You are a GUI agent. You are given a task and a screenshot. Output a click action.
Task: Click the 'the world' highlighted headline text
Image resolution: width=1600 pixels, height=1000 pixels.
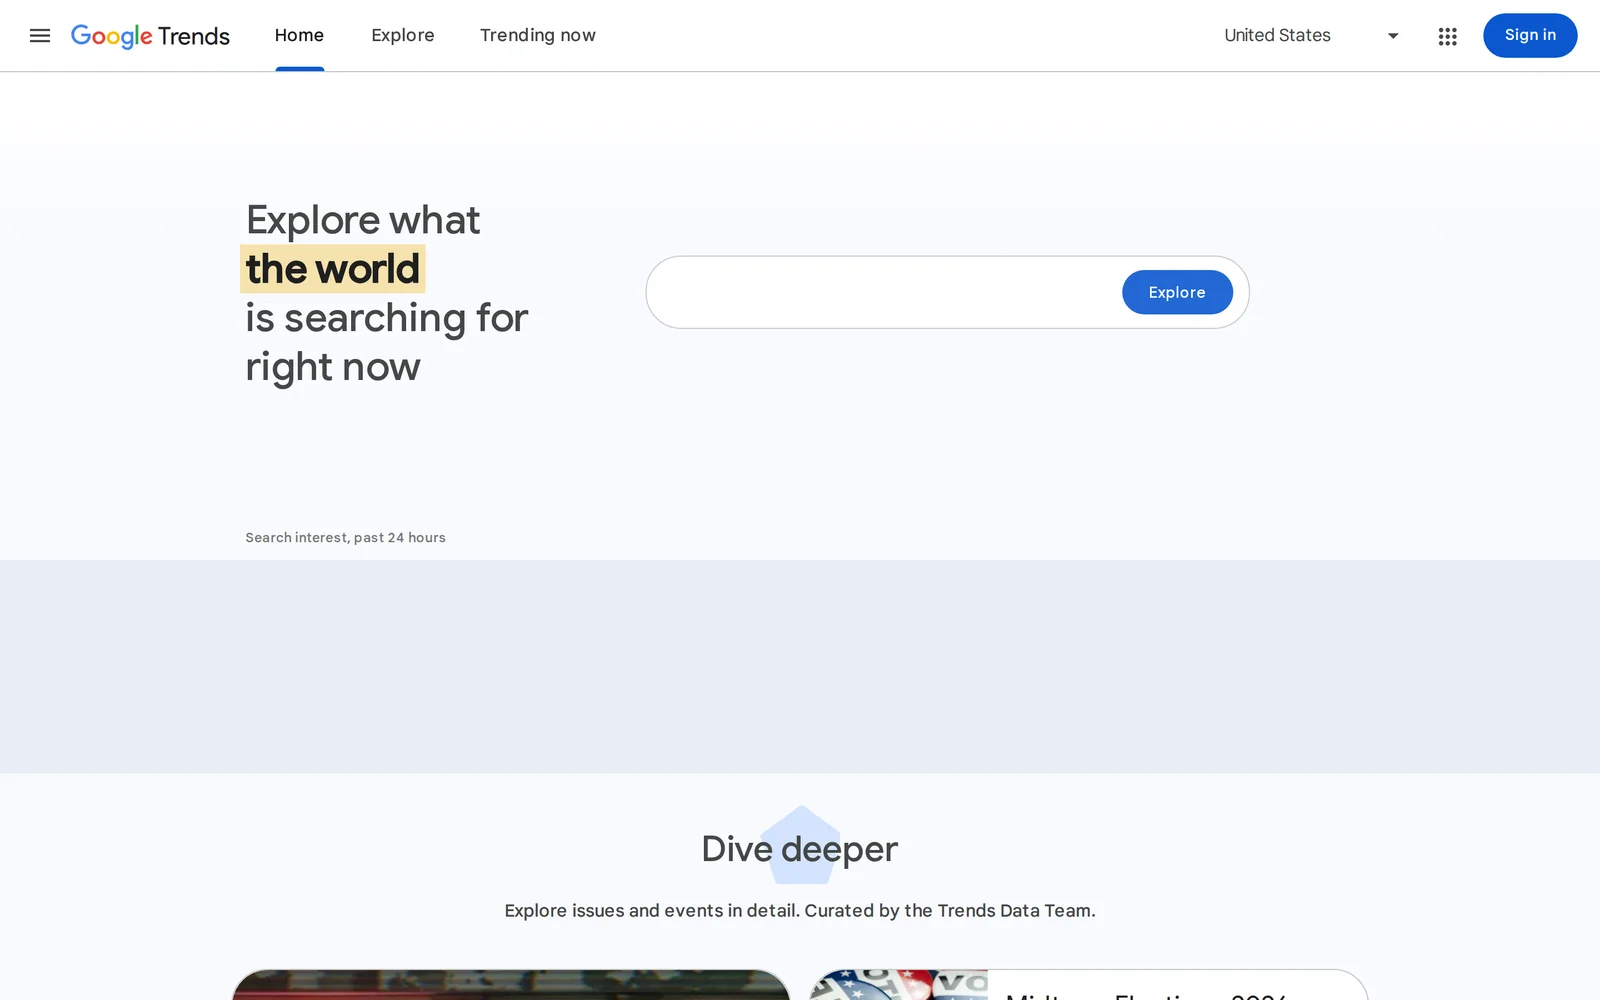pyautogui.click(x=333, y=269)
